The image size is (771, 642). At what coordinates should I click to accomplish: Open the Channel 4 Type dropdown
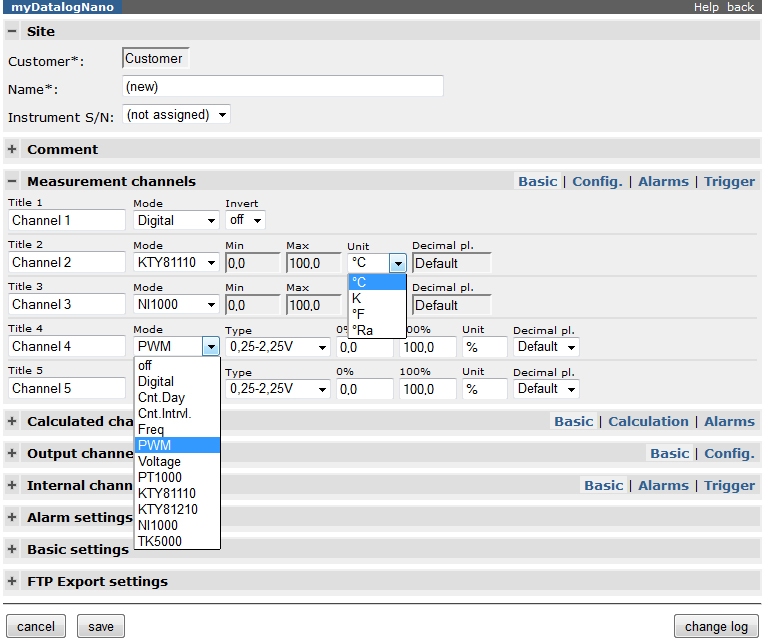click(278, 347)
